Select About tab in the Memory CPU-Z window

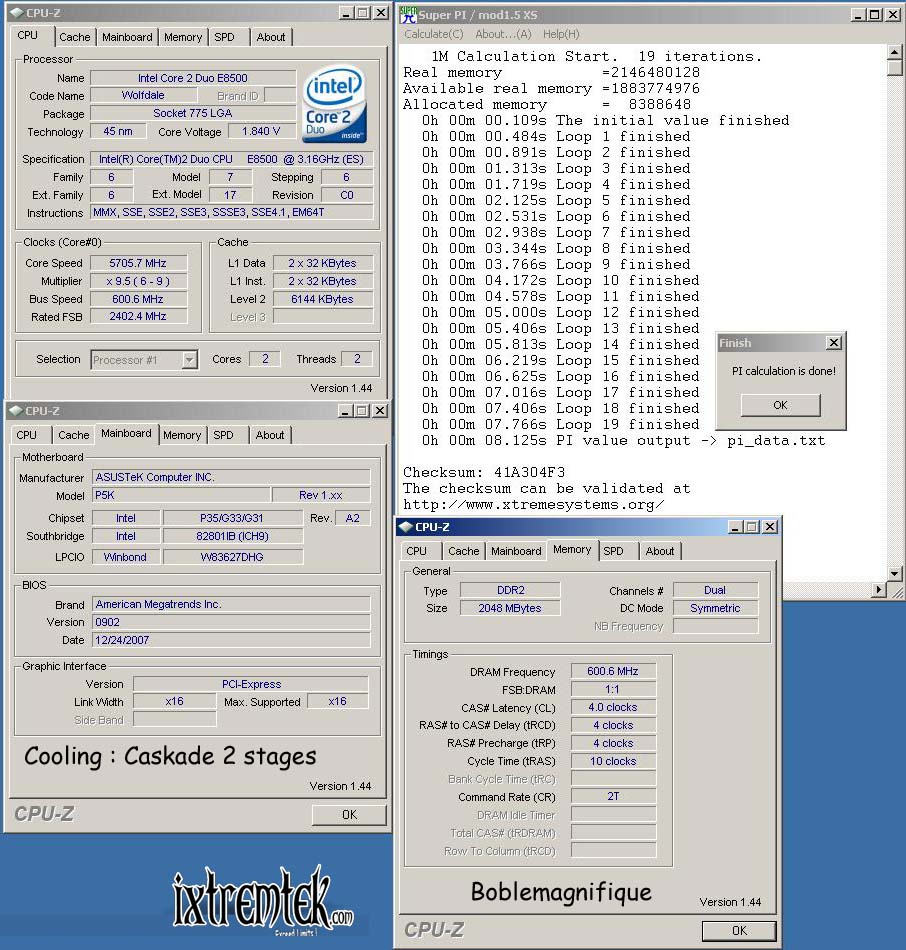660,551
